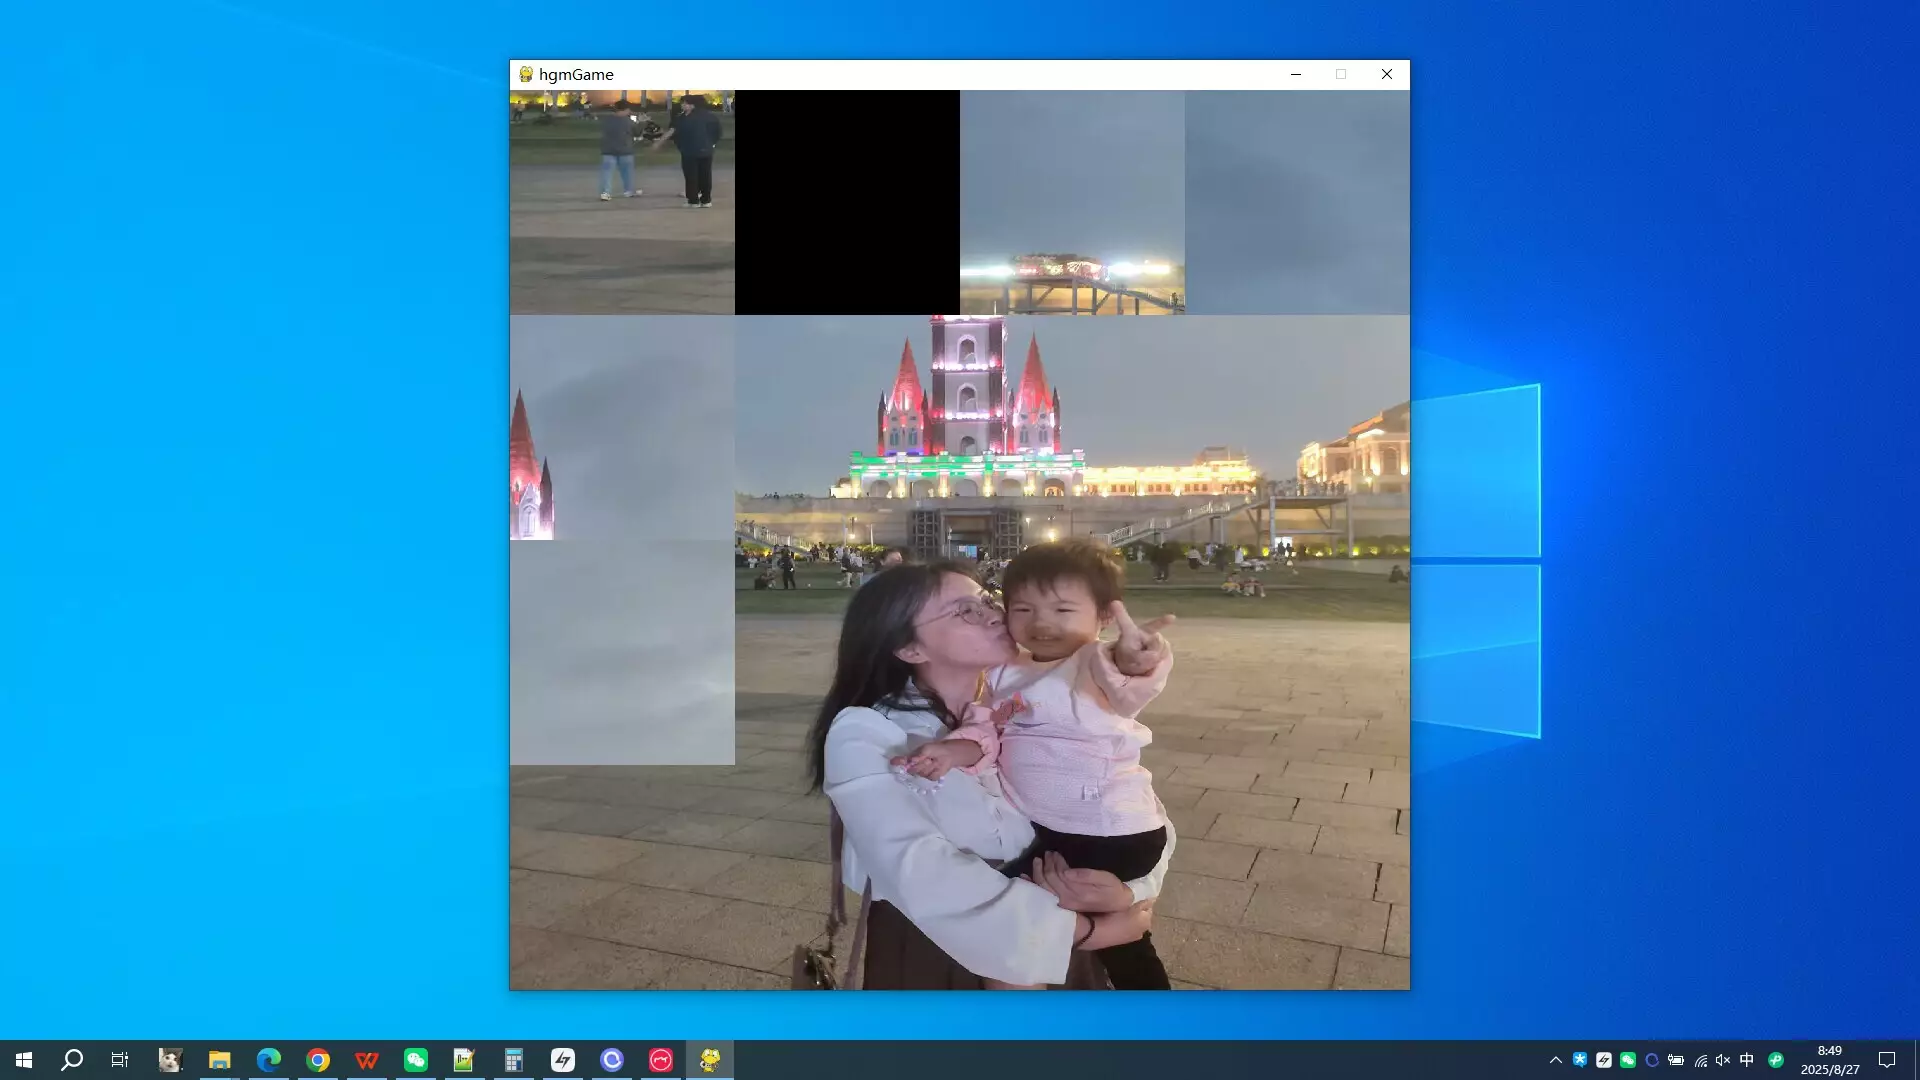Select the hgmGame Python icon on the taskbar
The image size is (1920, 1080).
[709, 1059]
